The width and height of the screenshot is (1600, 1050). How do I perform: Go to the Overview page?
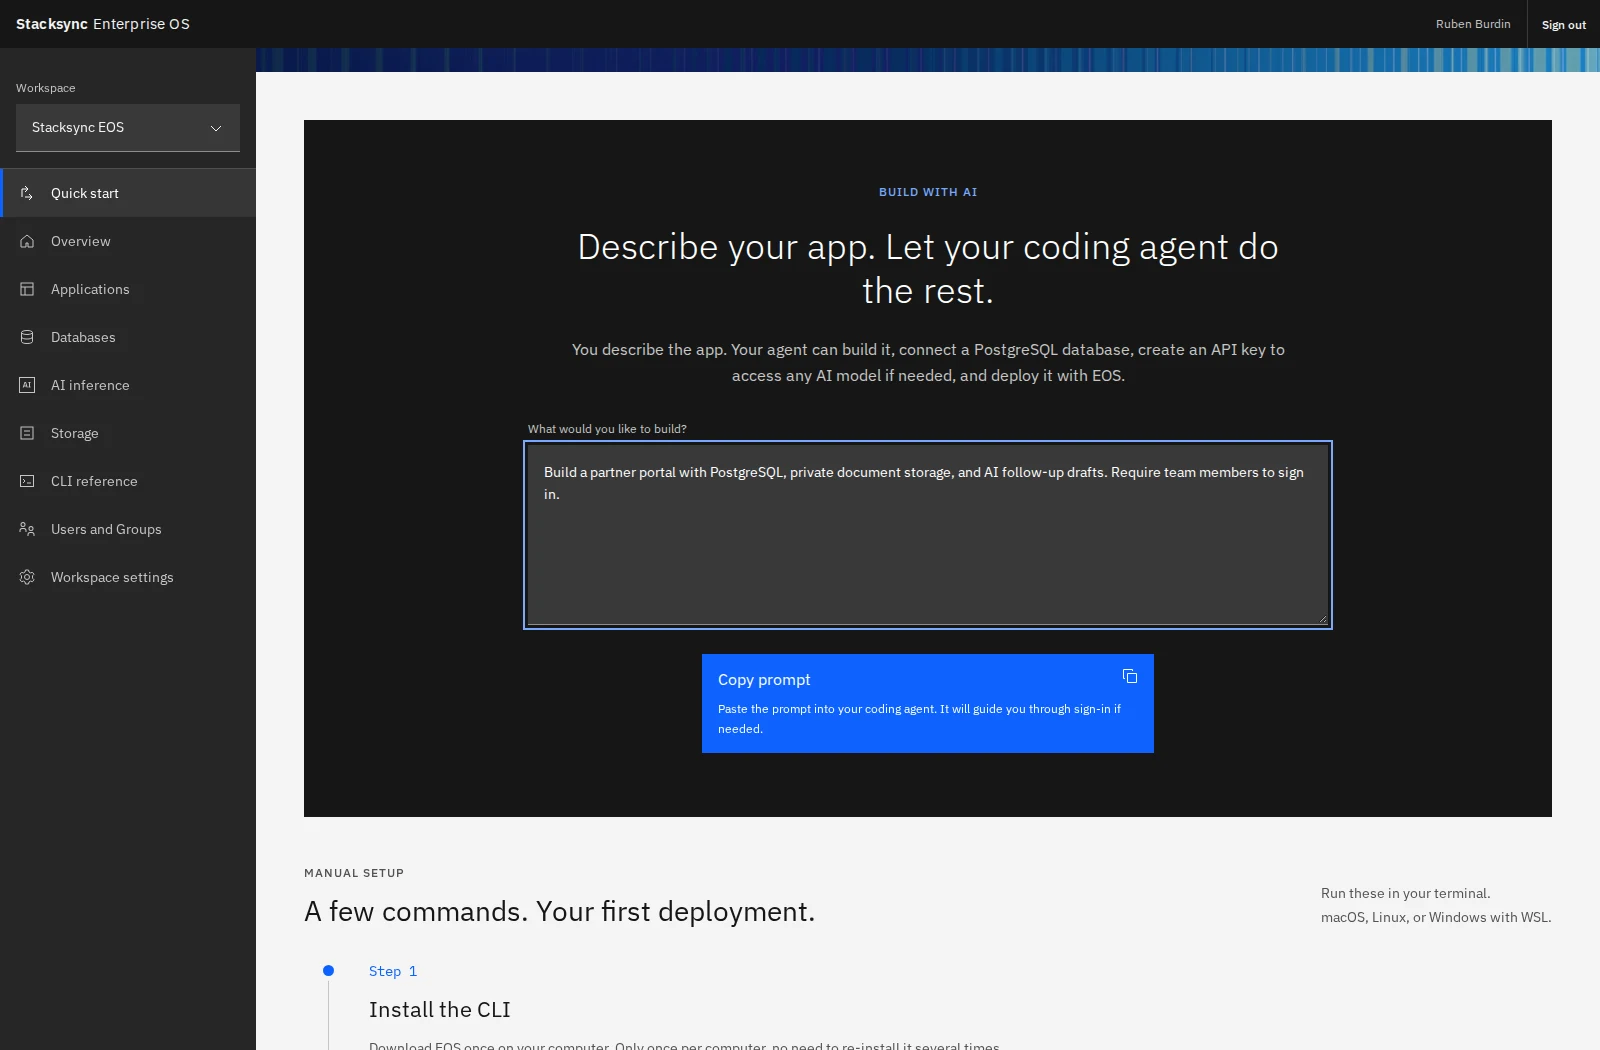click(128, 241)
